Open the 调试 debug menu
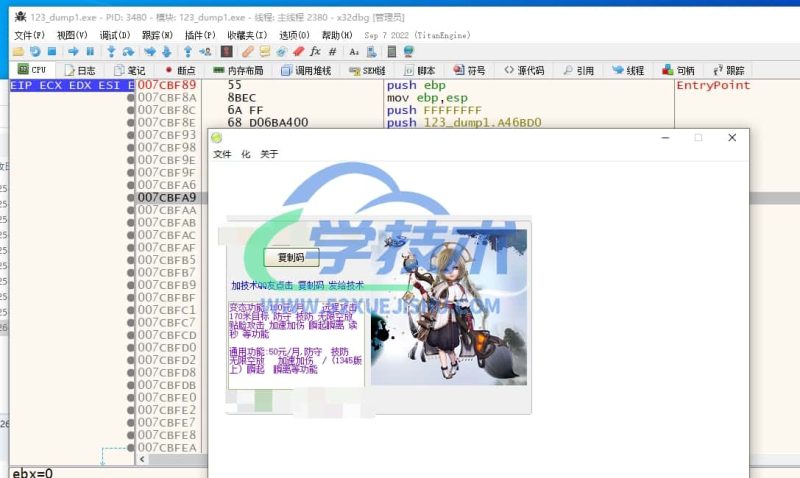Viewport: 800px width, 478px height. [x=114, y=35]
